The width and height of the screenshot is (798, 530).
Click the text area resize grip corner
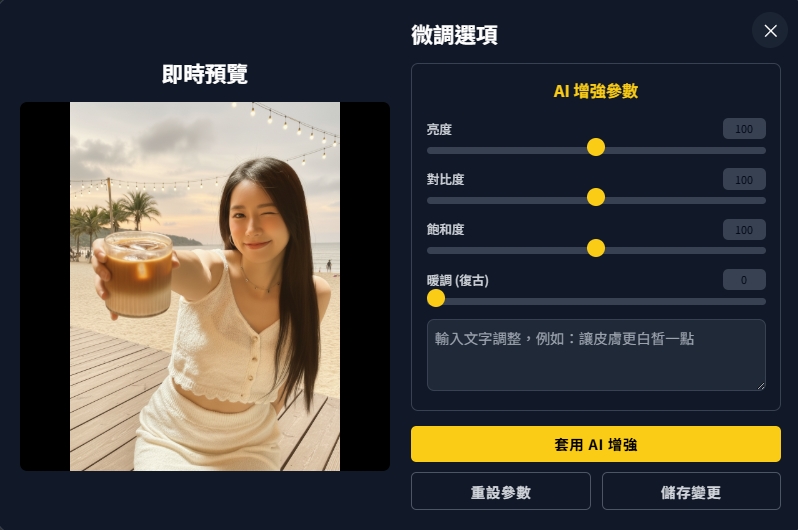761,386
